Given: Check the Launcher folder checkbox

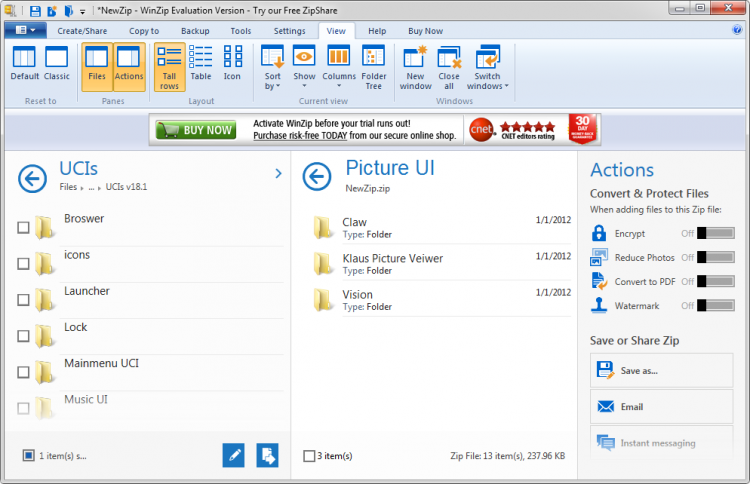Looking at the screenshot, I should 23,300.
